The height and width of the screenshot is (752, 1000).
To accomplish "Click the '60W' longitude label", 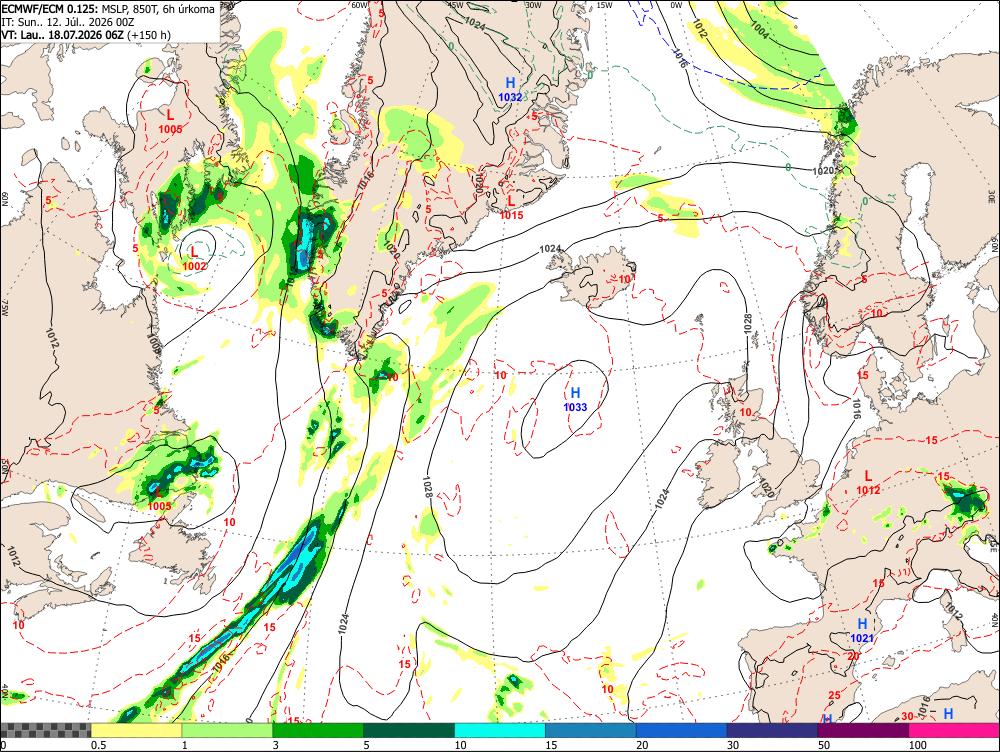I will click(x=360, y=5).
